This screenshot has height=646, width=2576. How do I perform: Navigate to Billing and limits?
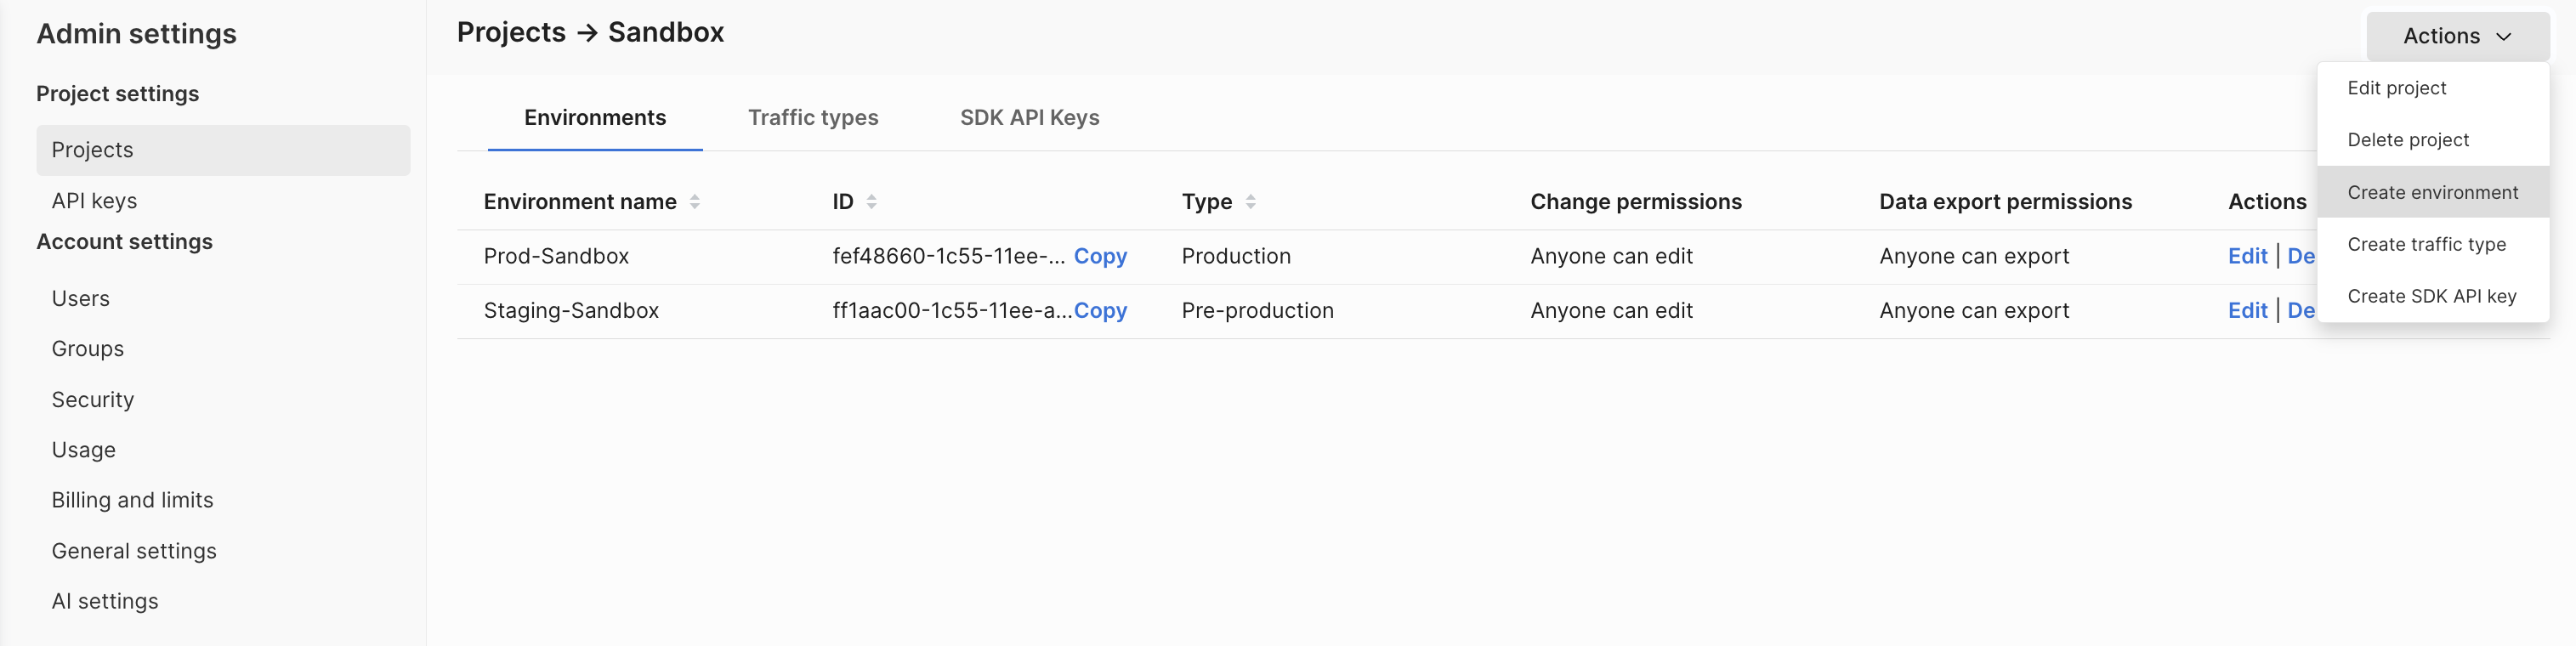133,500
